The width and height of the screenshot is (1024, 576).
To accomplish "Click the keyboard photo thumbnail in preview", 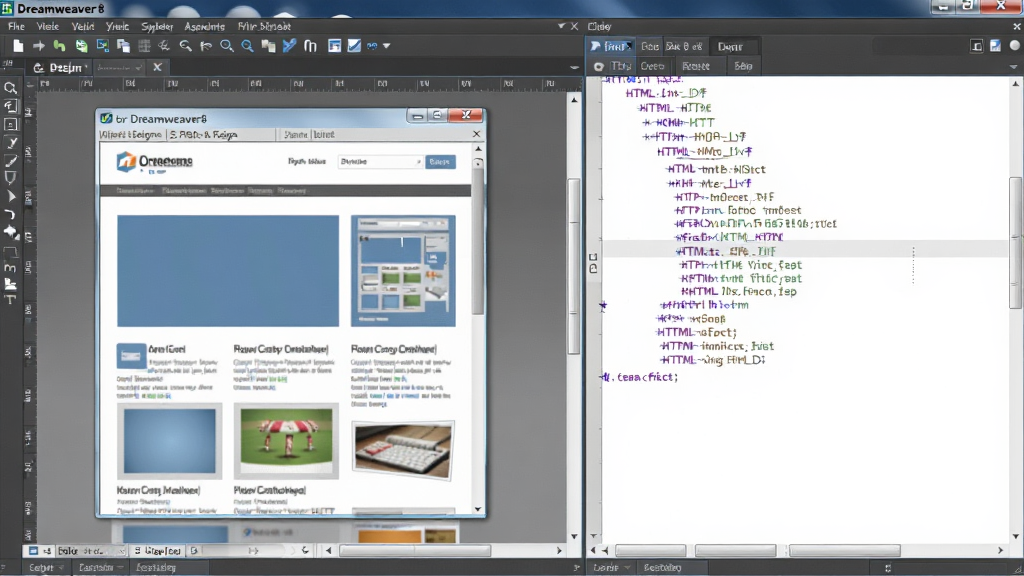I will coord(402,450).
